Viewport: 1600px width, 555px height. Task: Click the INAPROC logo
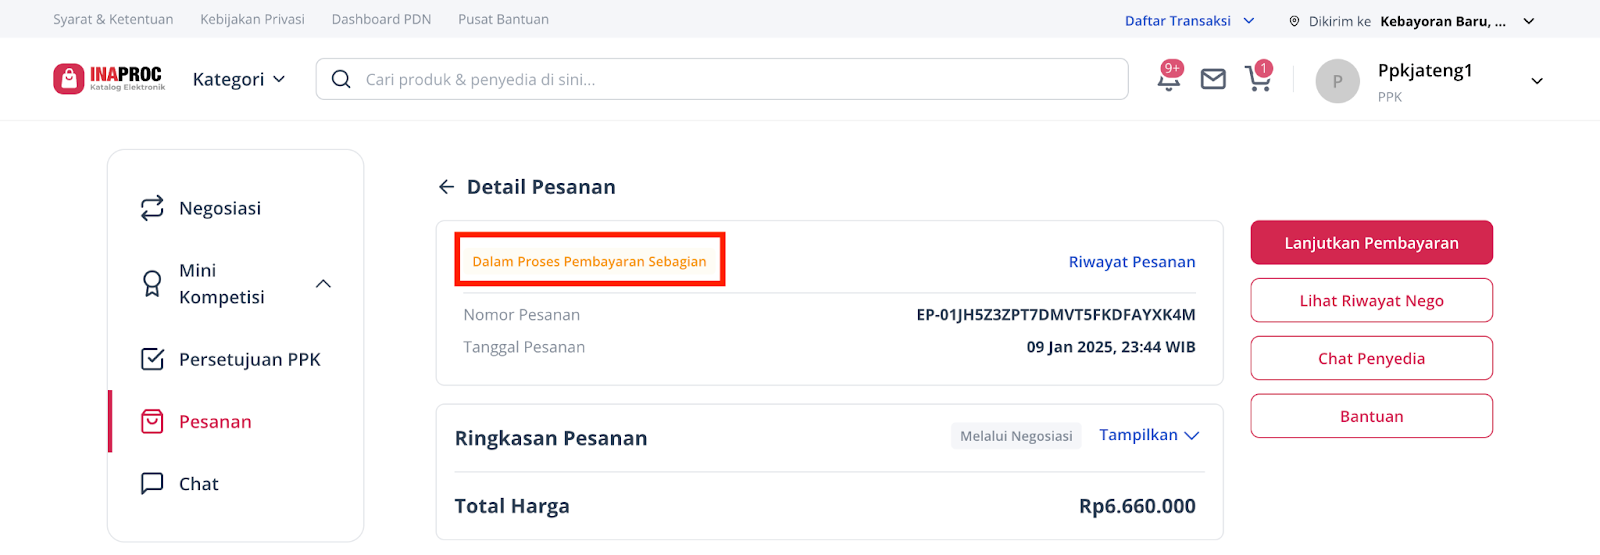tap(109, 79)
